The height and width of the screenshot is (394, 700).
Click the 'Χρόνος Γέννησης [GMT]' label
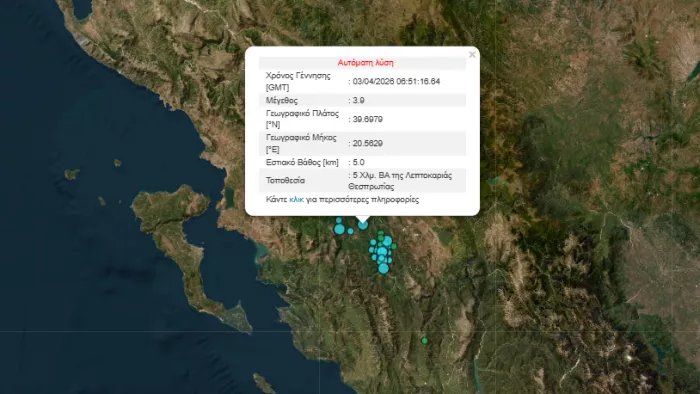pos(298,81)
